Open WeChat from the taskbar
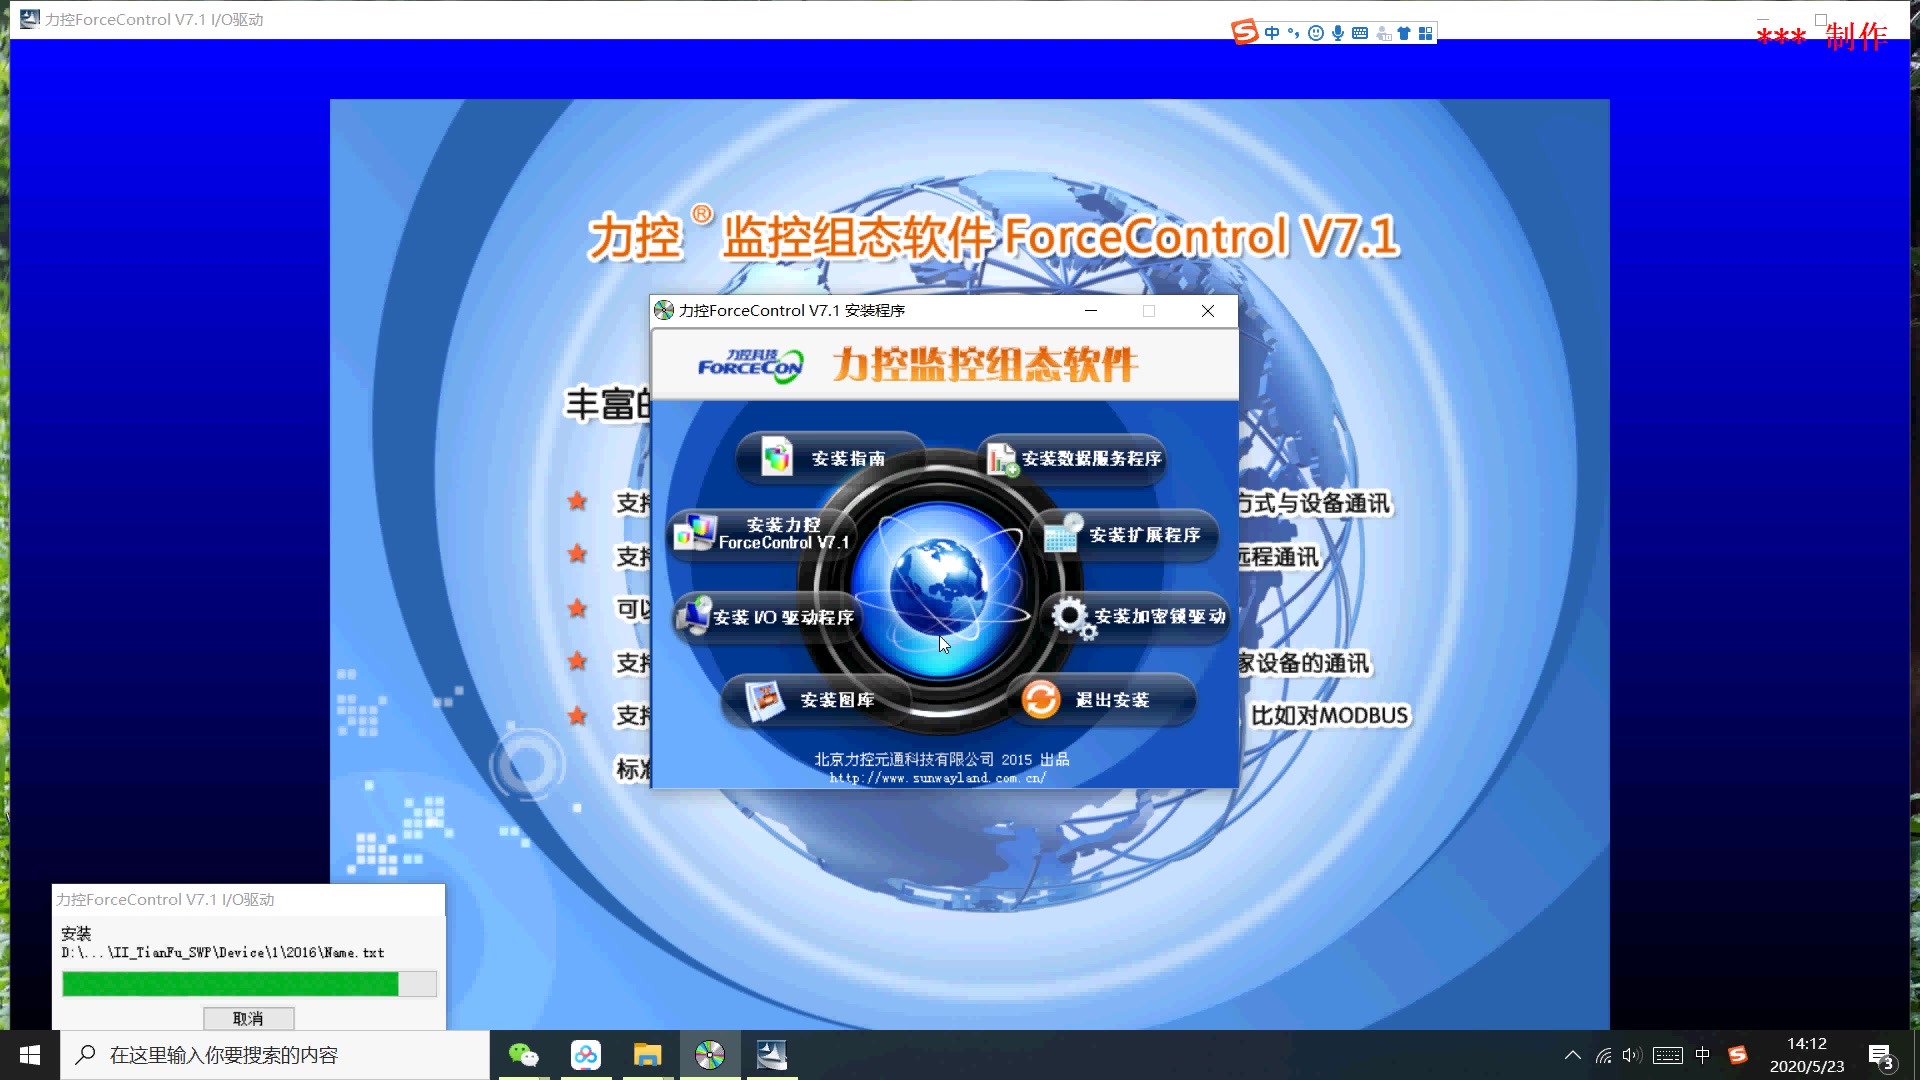 click(x=523, y=1055)
